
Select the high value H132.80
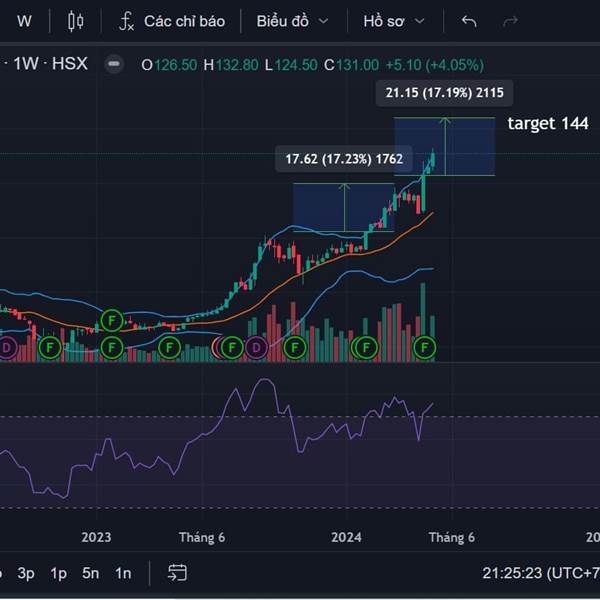tap(231, 65)
